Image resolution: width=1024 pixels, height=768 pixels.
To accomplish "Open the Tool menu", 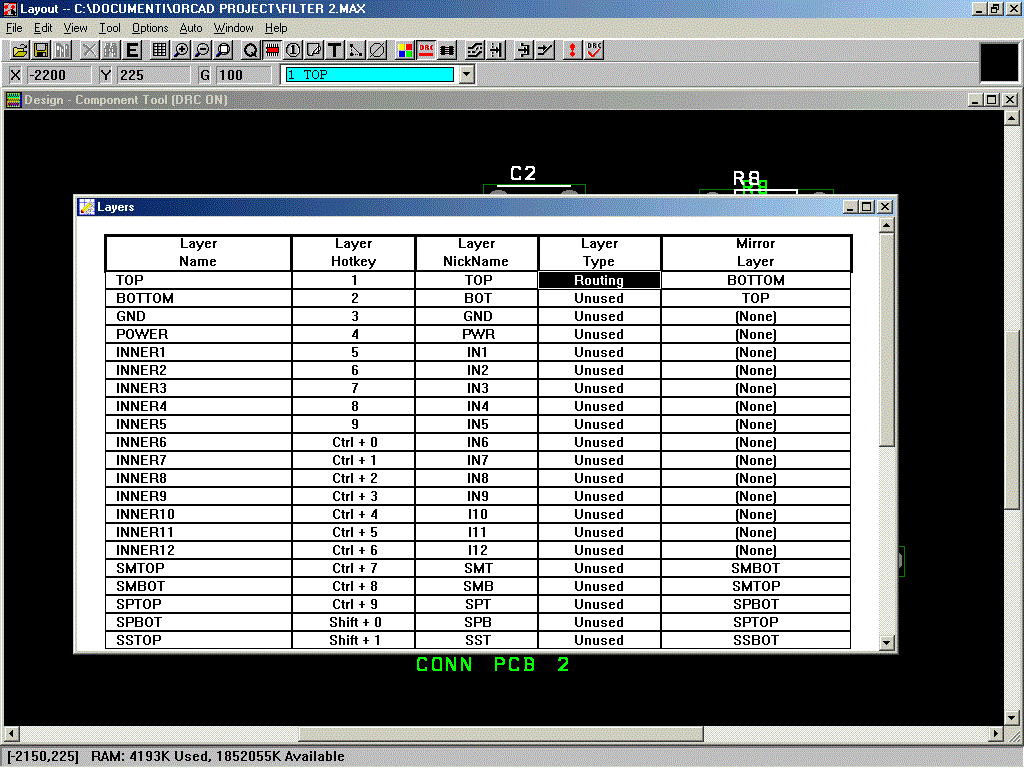I will coord(110,28).
